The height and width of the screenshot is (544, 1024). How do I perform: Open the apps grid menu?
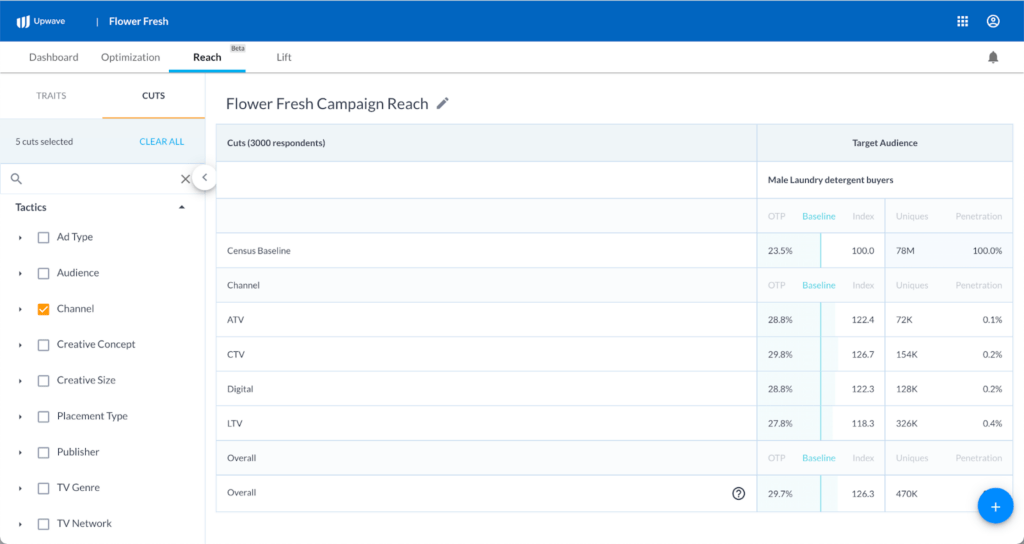point(963,22)
